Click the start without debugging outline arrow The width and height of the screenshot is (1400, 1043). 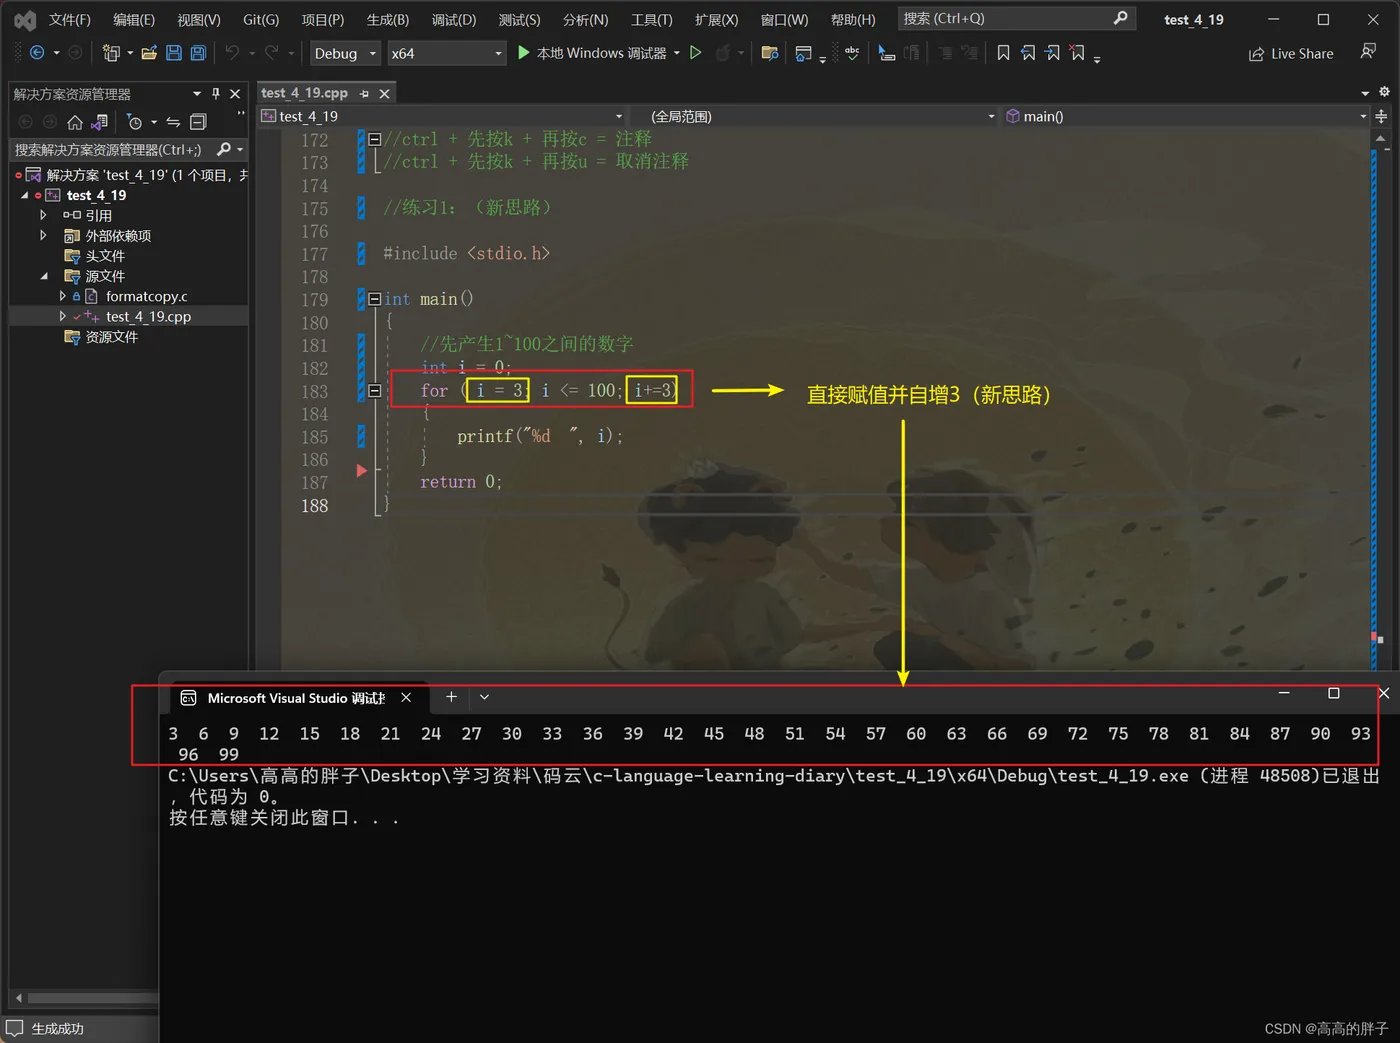coord(696,53)
